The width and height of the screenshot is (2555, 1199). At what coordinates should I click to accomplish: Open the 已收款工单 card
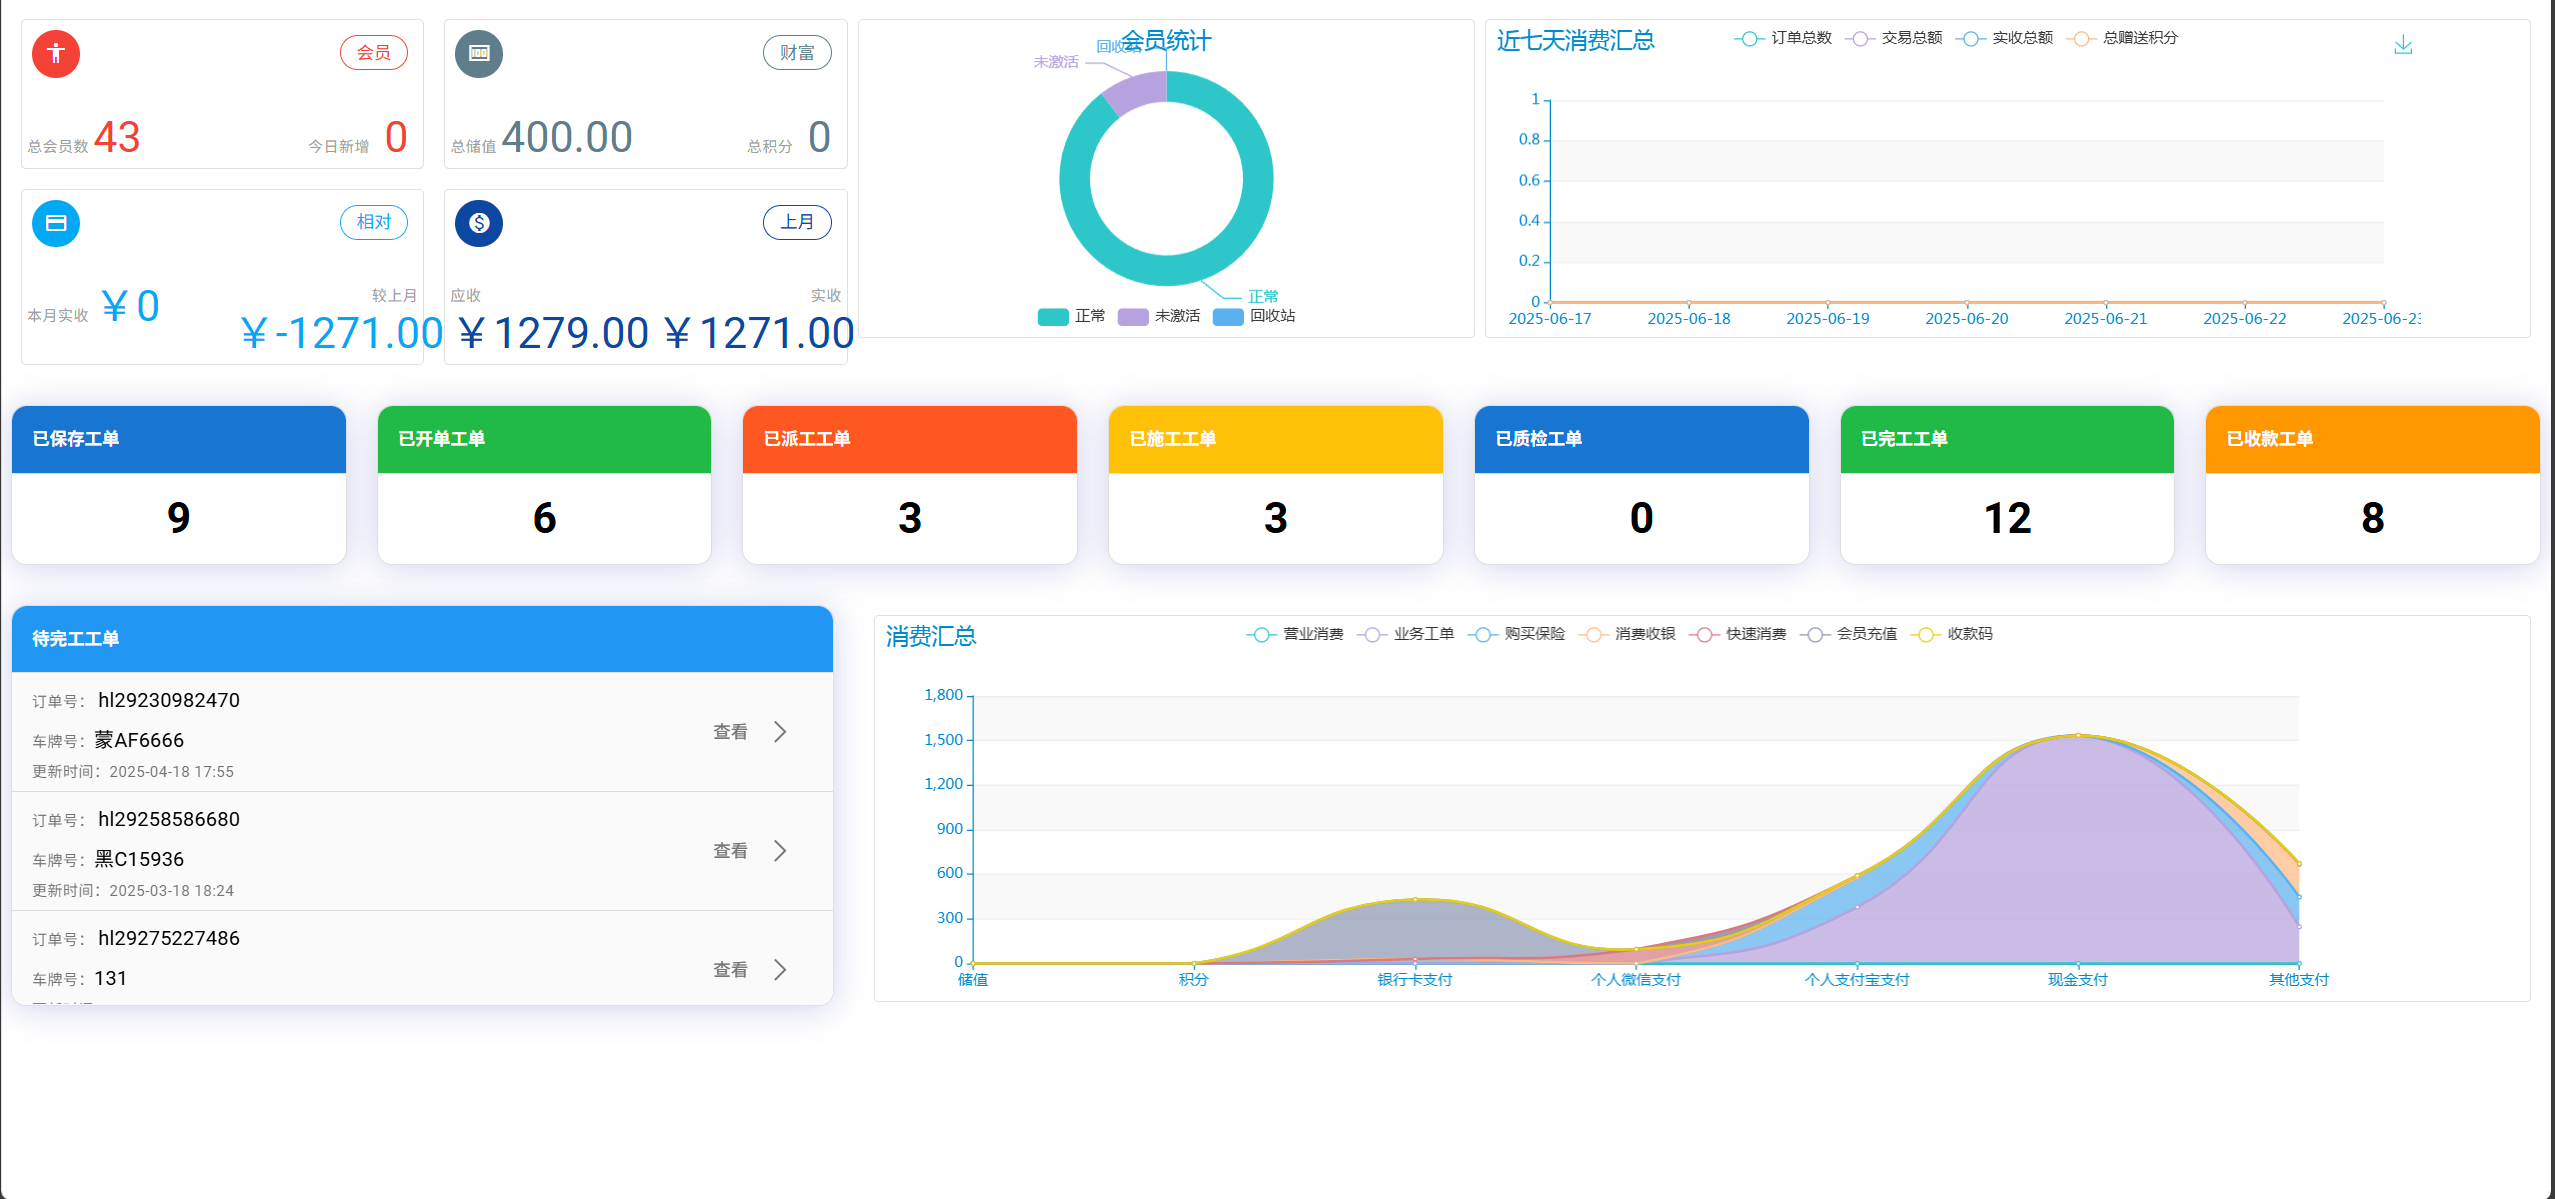point(2373,485)
